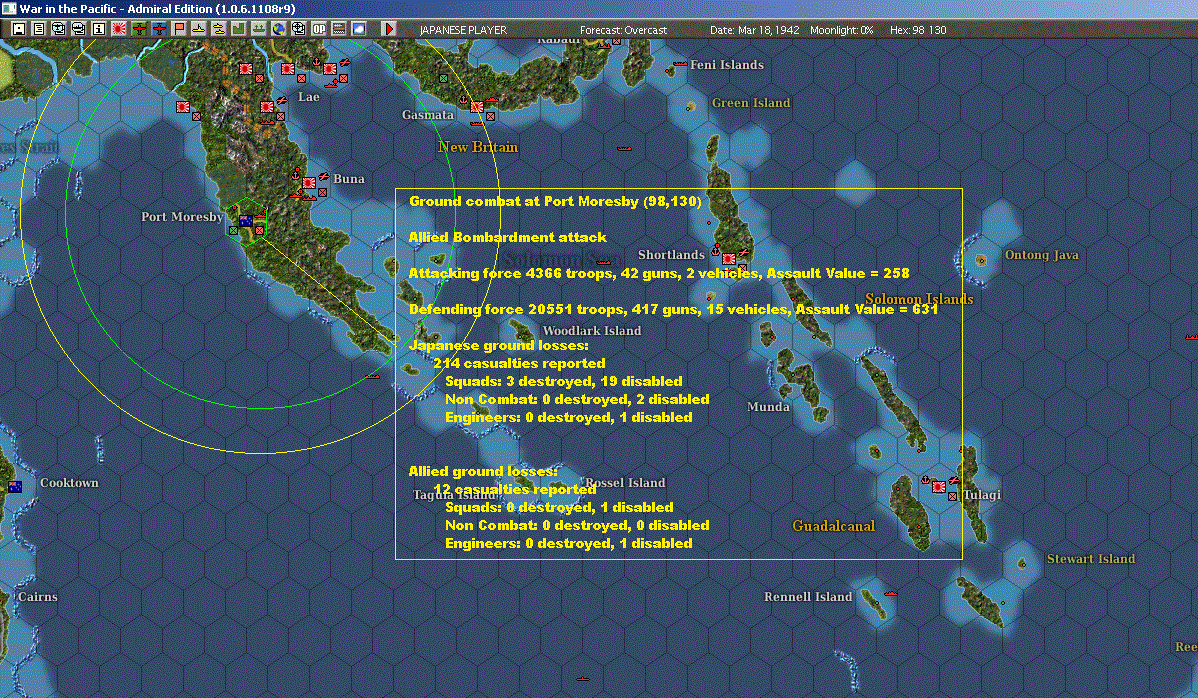Click the anchor port icon near Buna
The height and width of the screenshot is (698, 1198).
pos(296,176)
